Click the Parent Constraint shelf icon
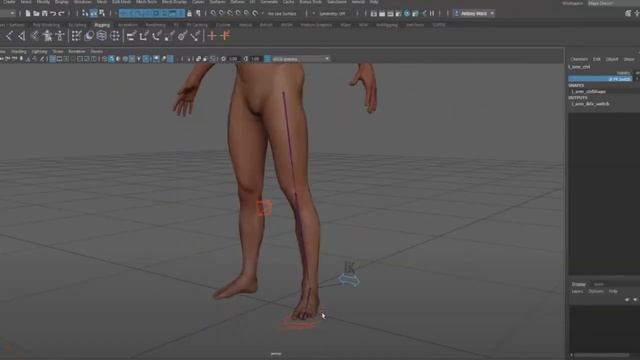Viewport: 640px width, 360px height. pos(131,36)
